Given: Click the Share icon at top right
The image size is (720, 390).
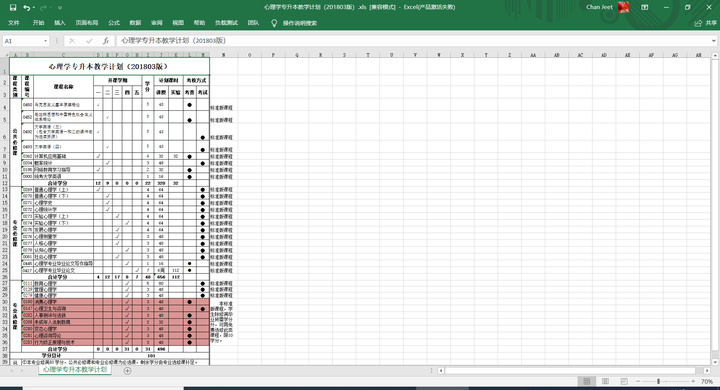Looking at the screenshot, I should (698, 23).
